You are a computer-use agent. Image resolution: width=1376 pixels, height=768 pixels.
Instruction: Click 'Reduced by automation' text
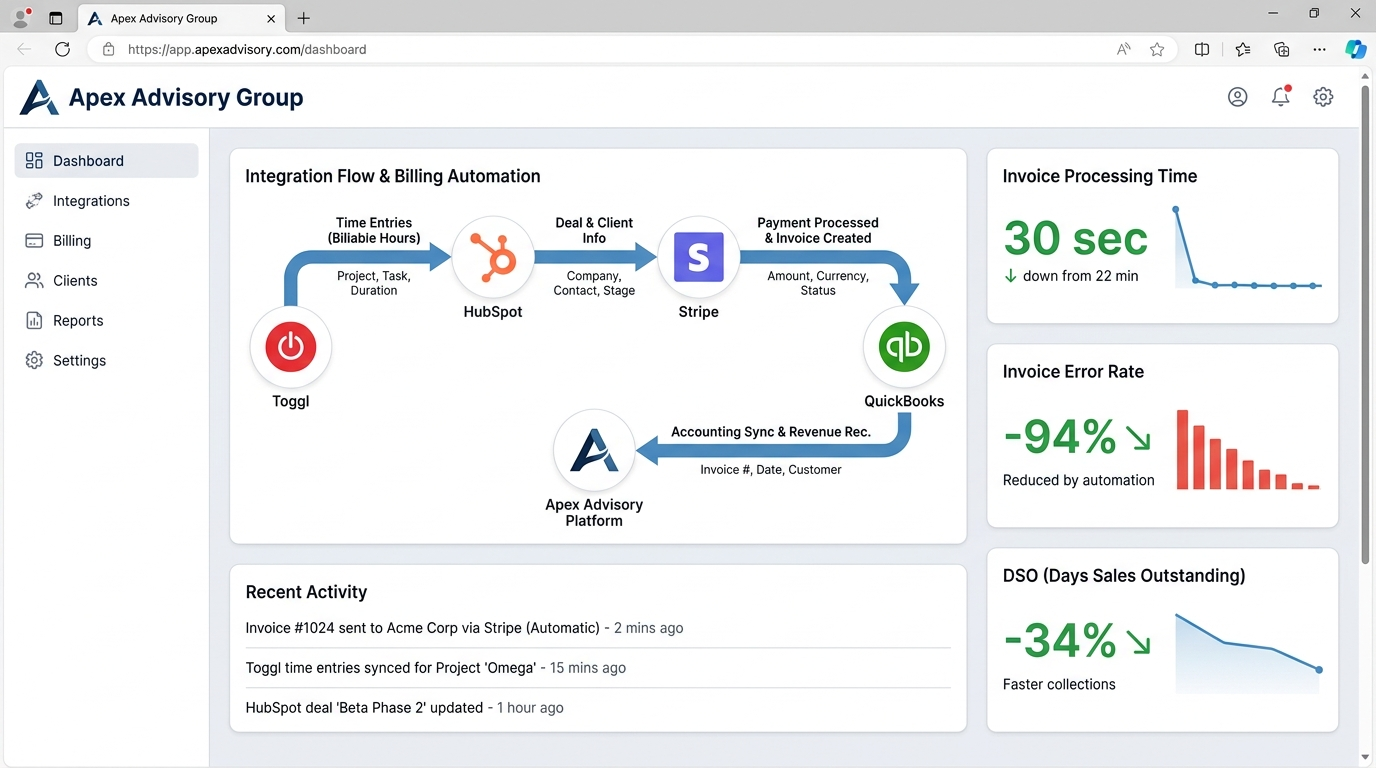1078,480
